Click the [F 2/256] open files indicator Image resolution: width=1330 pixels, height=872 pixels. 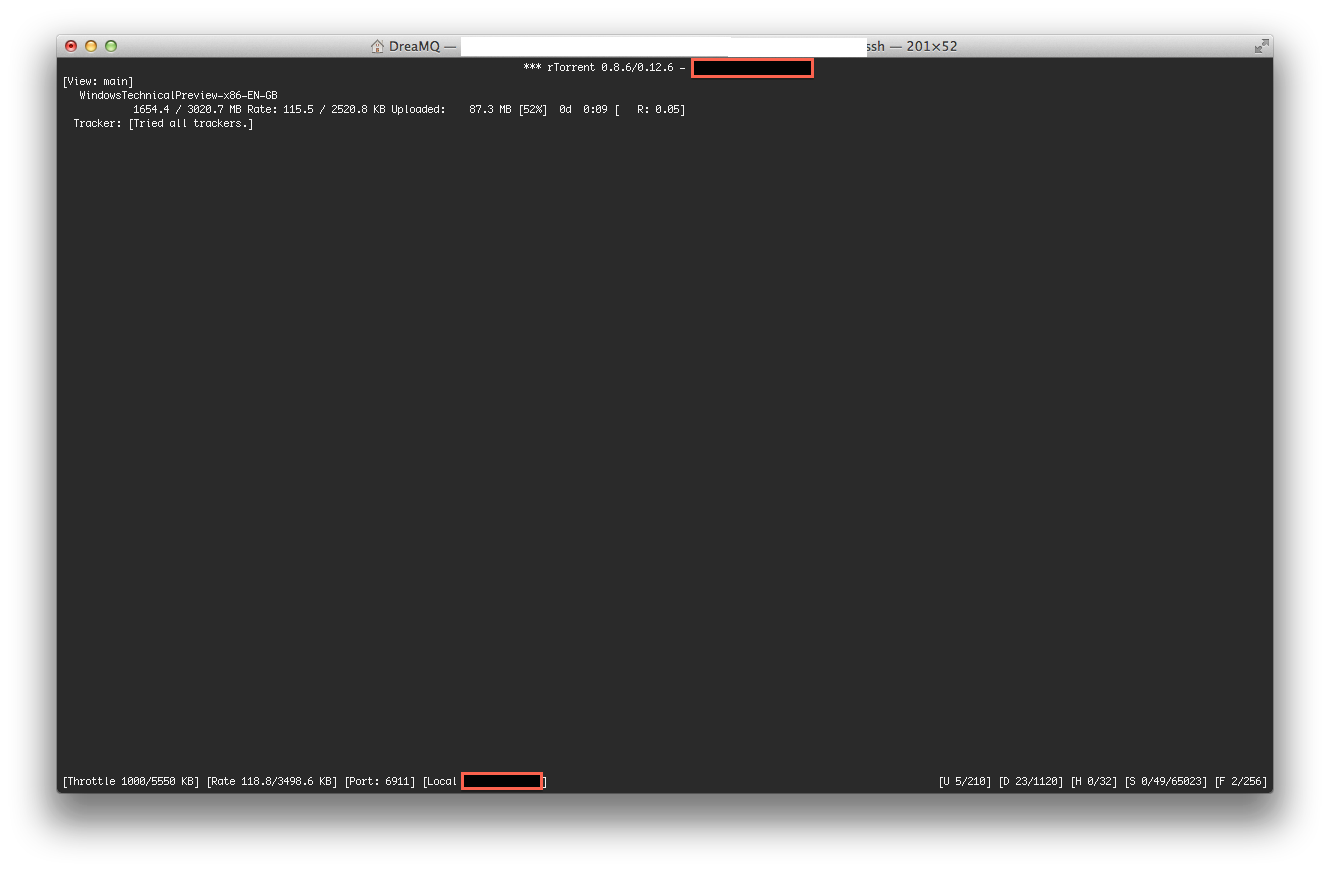pyautogui.click(x=1240, y=781)
